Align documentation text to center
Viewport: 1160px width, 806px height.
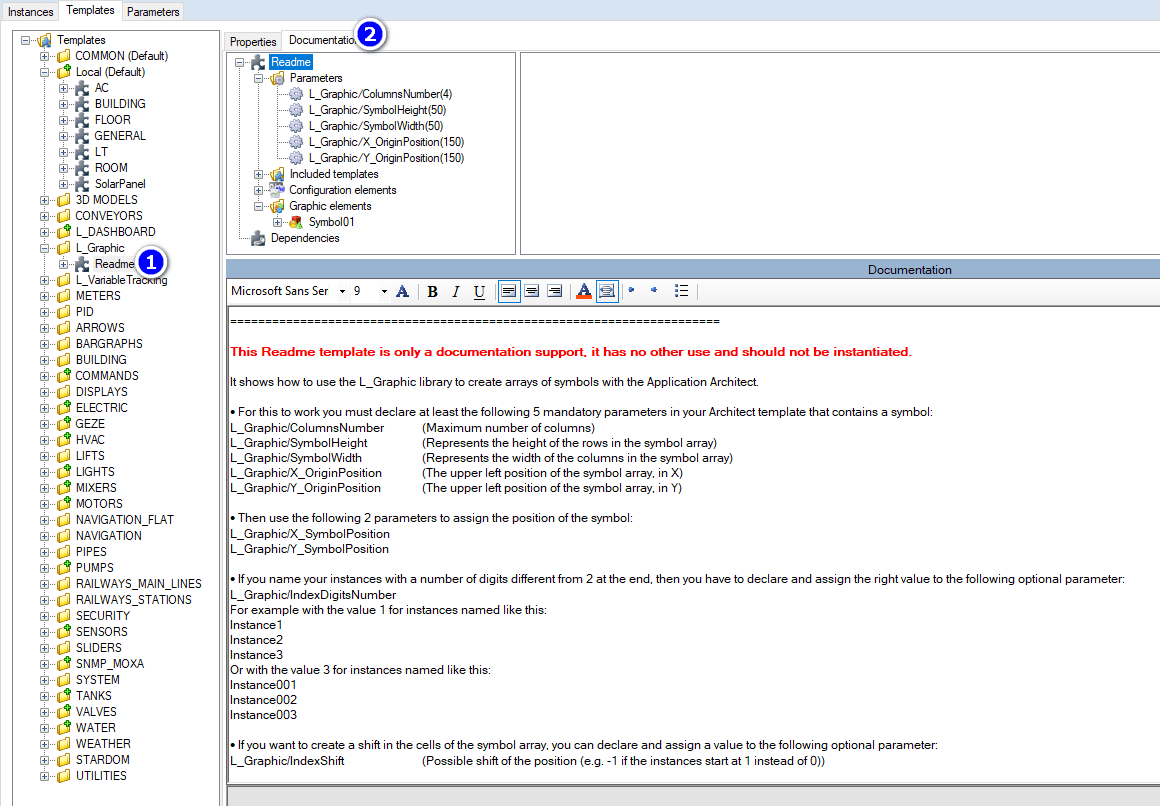pyautogui.click(x=532, y=291)
